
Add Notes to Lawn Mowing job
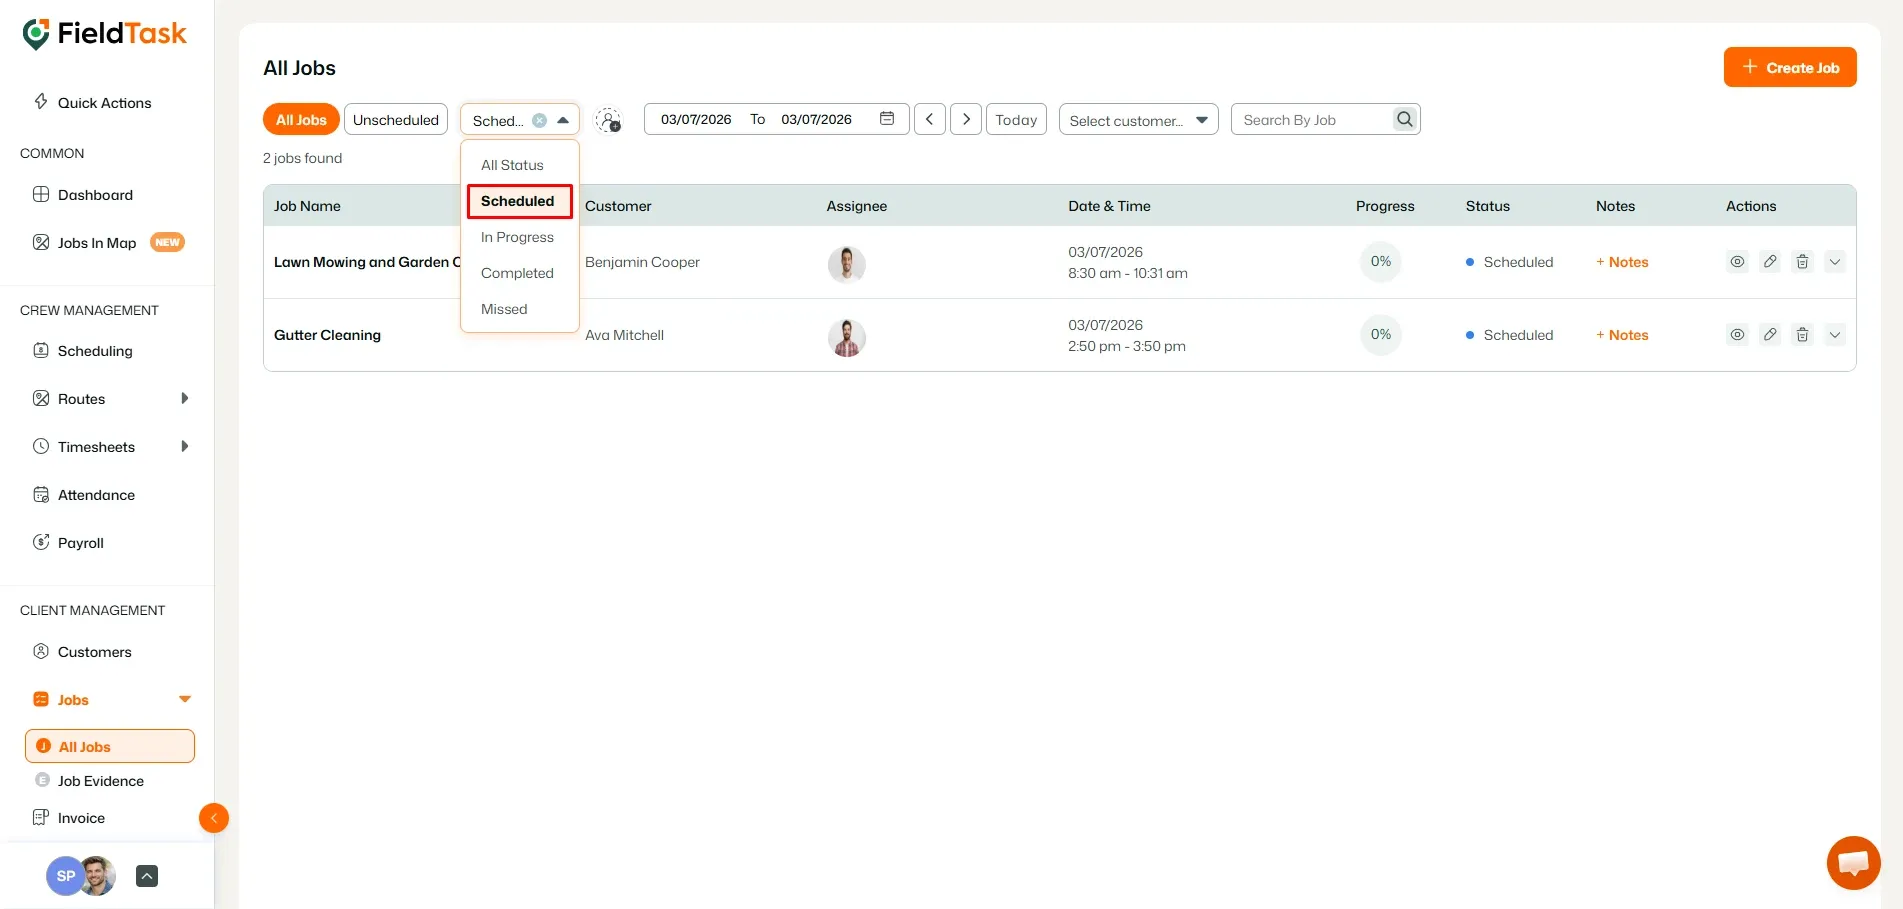pyautogui.click(x=1622, y=261)
